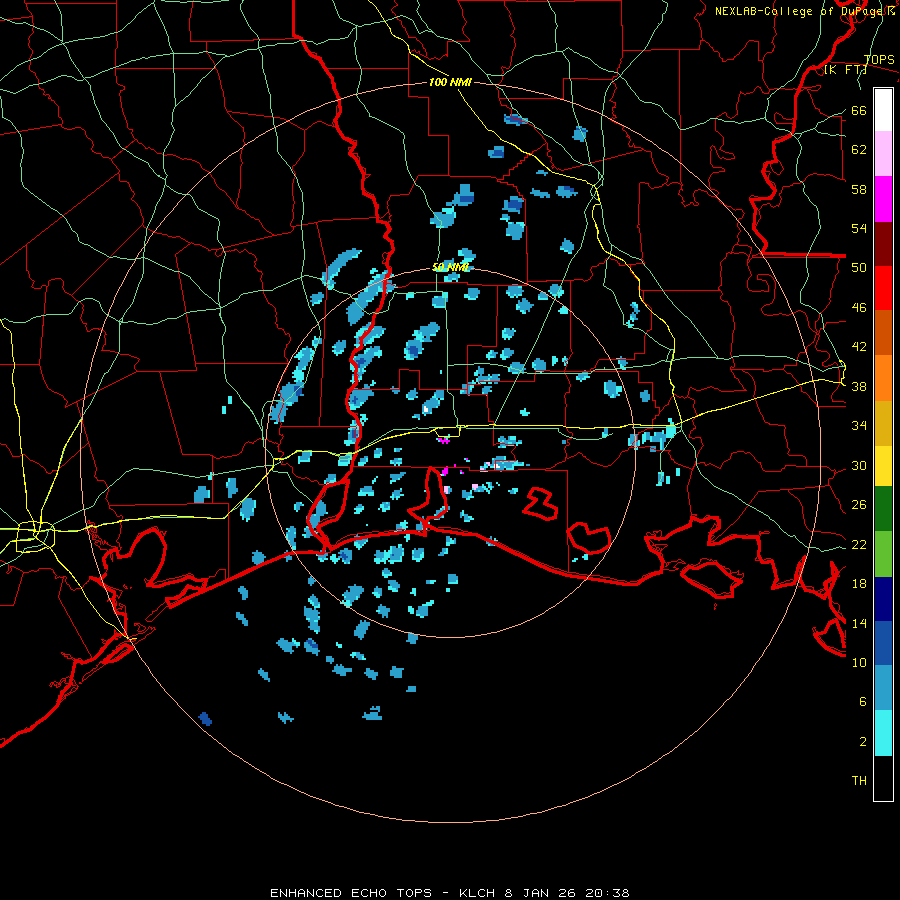Click the bright red 50 kft swatch
Screen dimensions: 900x900
(883, 288)
